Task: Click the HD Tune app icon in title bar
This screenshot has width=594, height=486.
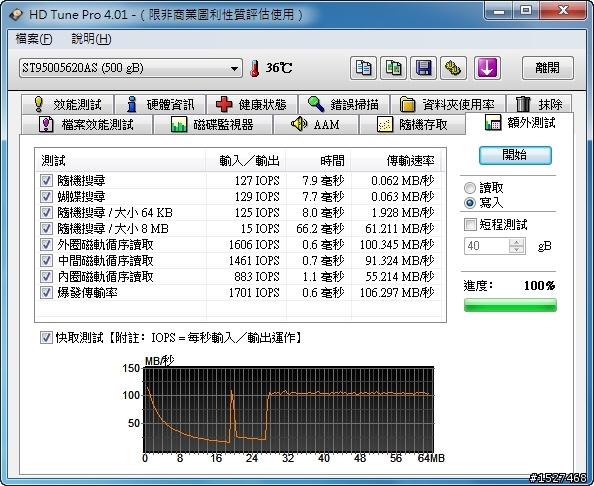Action: (x=16, y=15)
